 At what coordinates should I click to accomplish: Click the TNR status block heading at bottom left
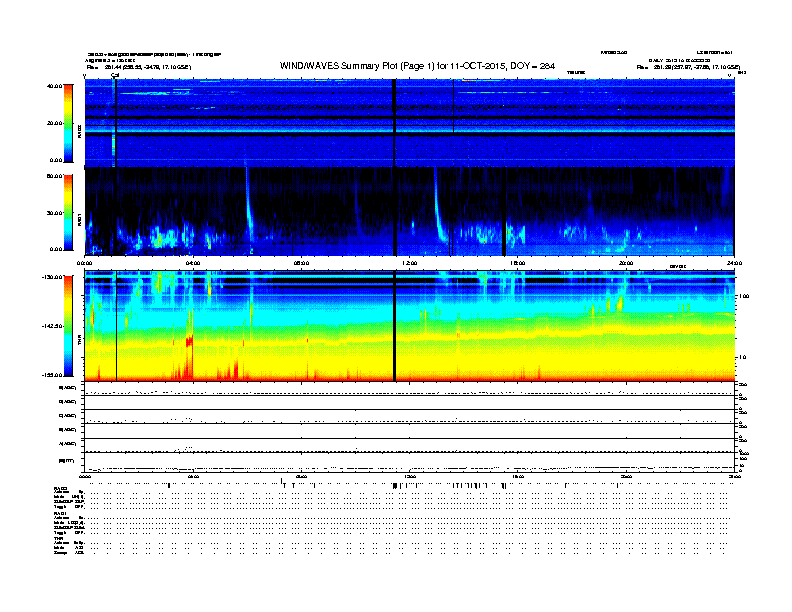(x=58, y=538)
